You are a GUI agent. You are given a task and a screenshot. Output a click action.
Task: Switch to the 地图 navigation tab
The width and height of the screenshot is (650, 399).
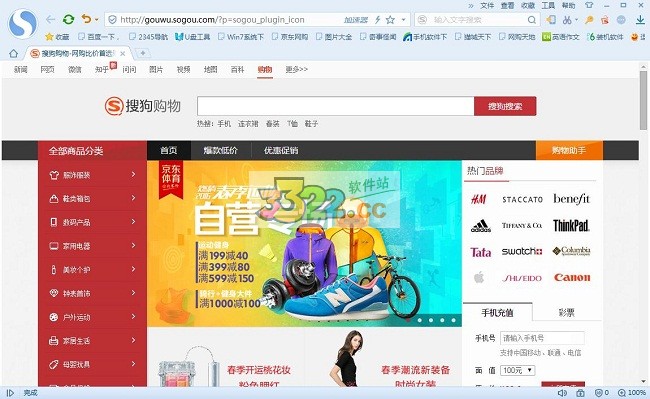(210, 69)
